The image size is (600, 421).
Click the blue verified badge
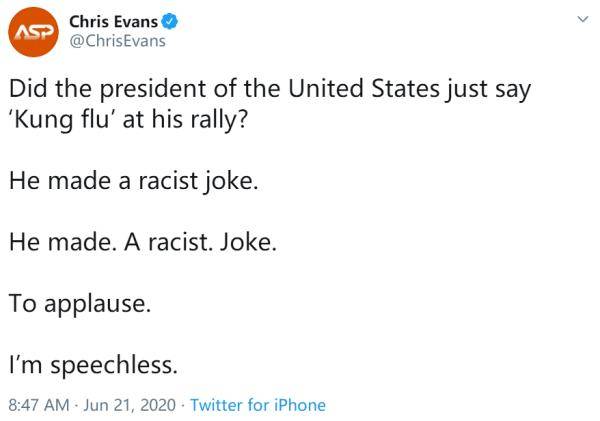[x=173, y=22]
